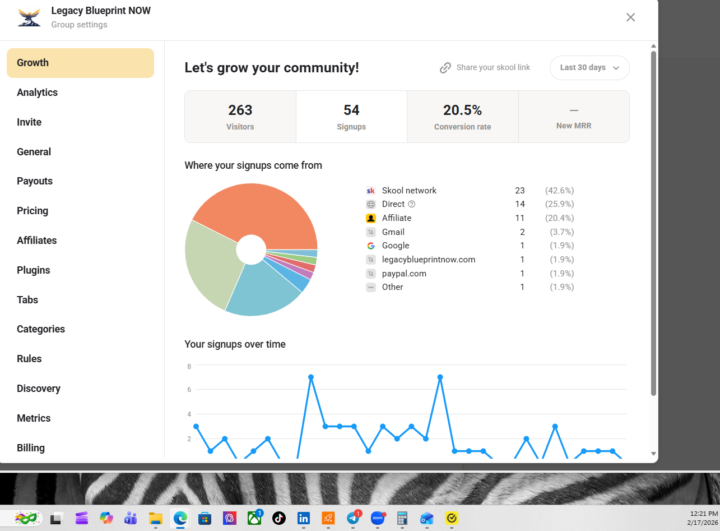Screen dimensions: 720x531
Task: Click the dialog vertical scrollbar thumb
Action: point(653,223)
